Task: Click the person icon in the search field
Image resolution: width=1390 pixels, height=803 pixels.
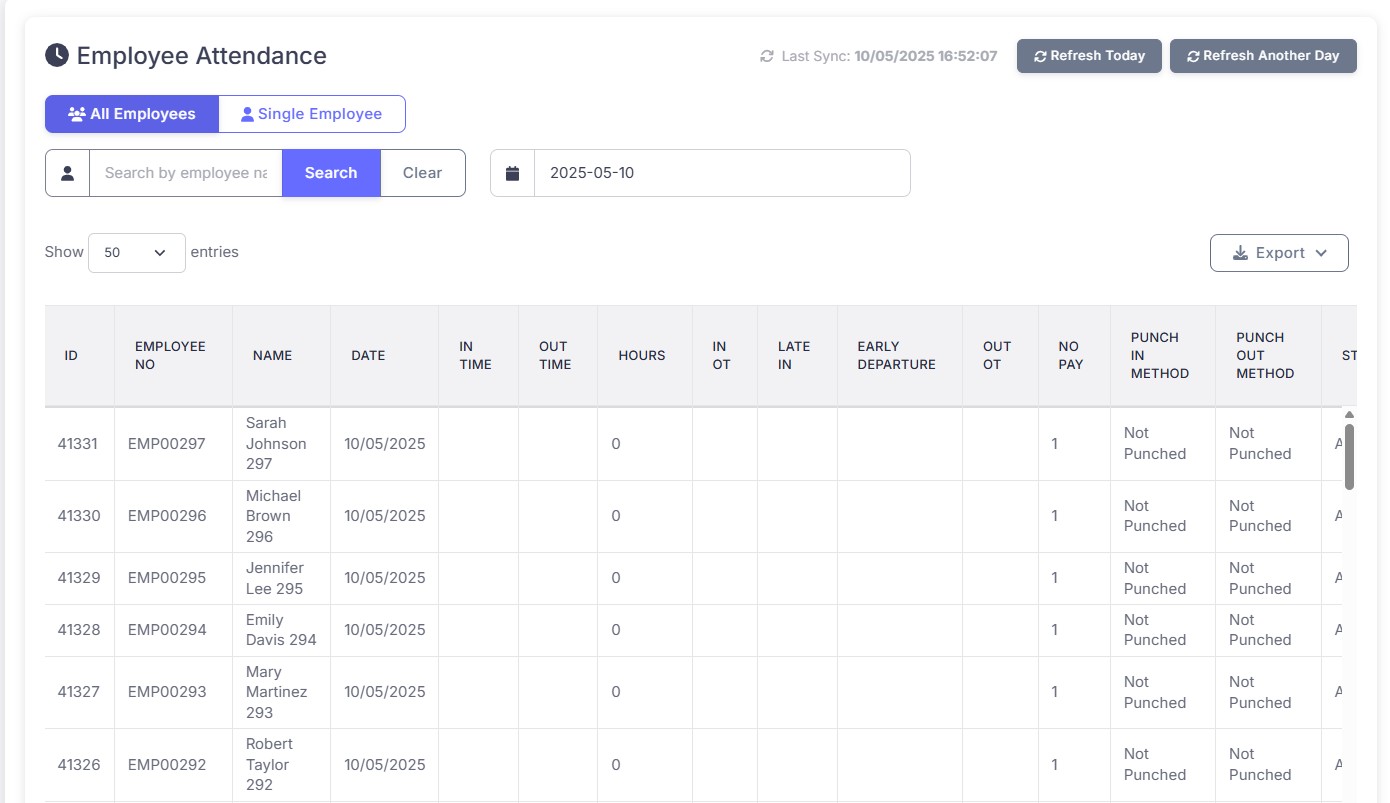Action: coord(66,172)
